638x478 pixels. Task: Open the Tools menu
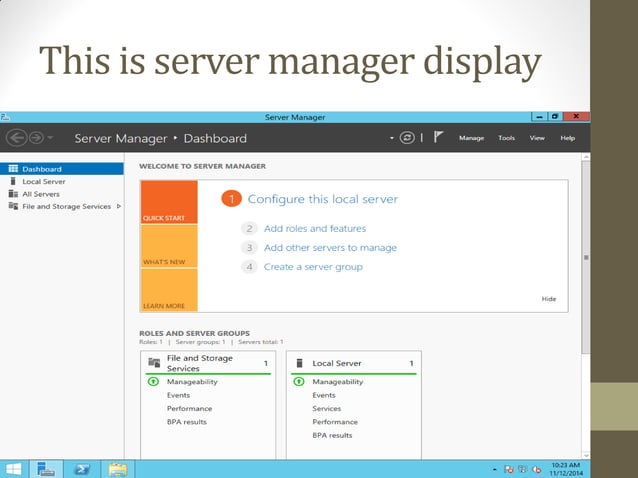(507, 137)
